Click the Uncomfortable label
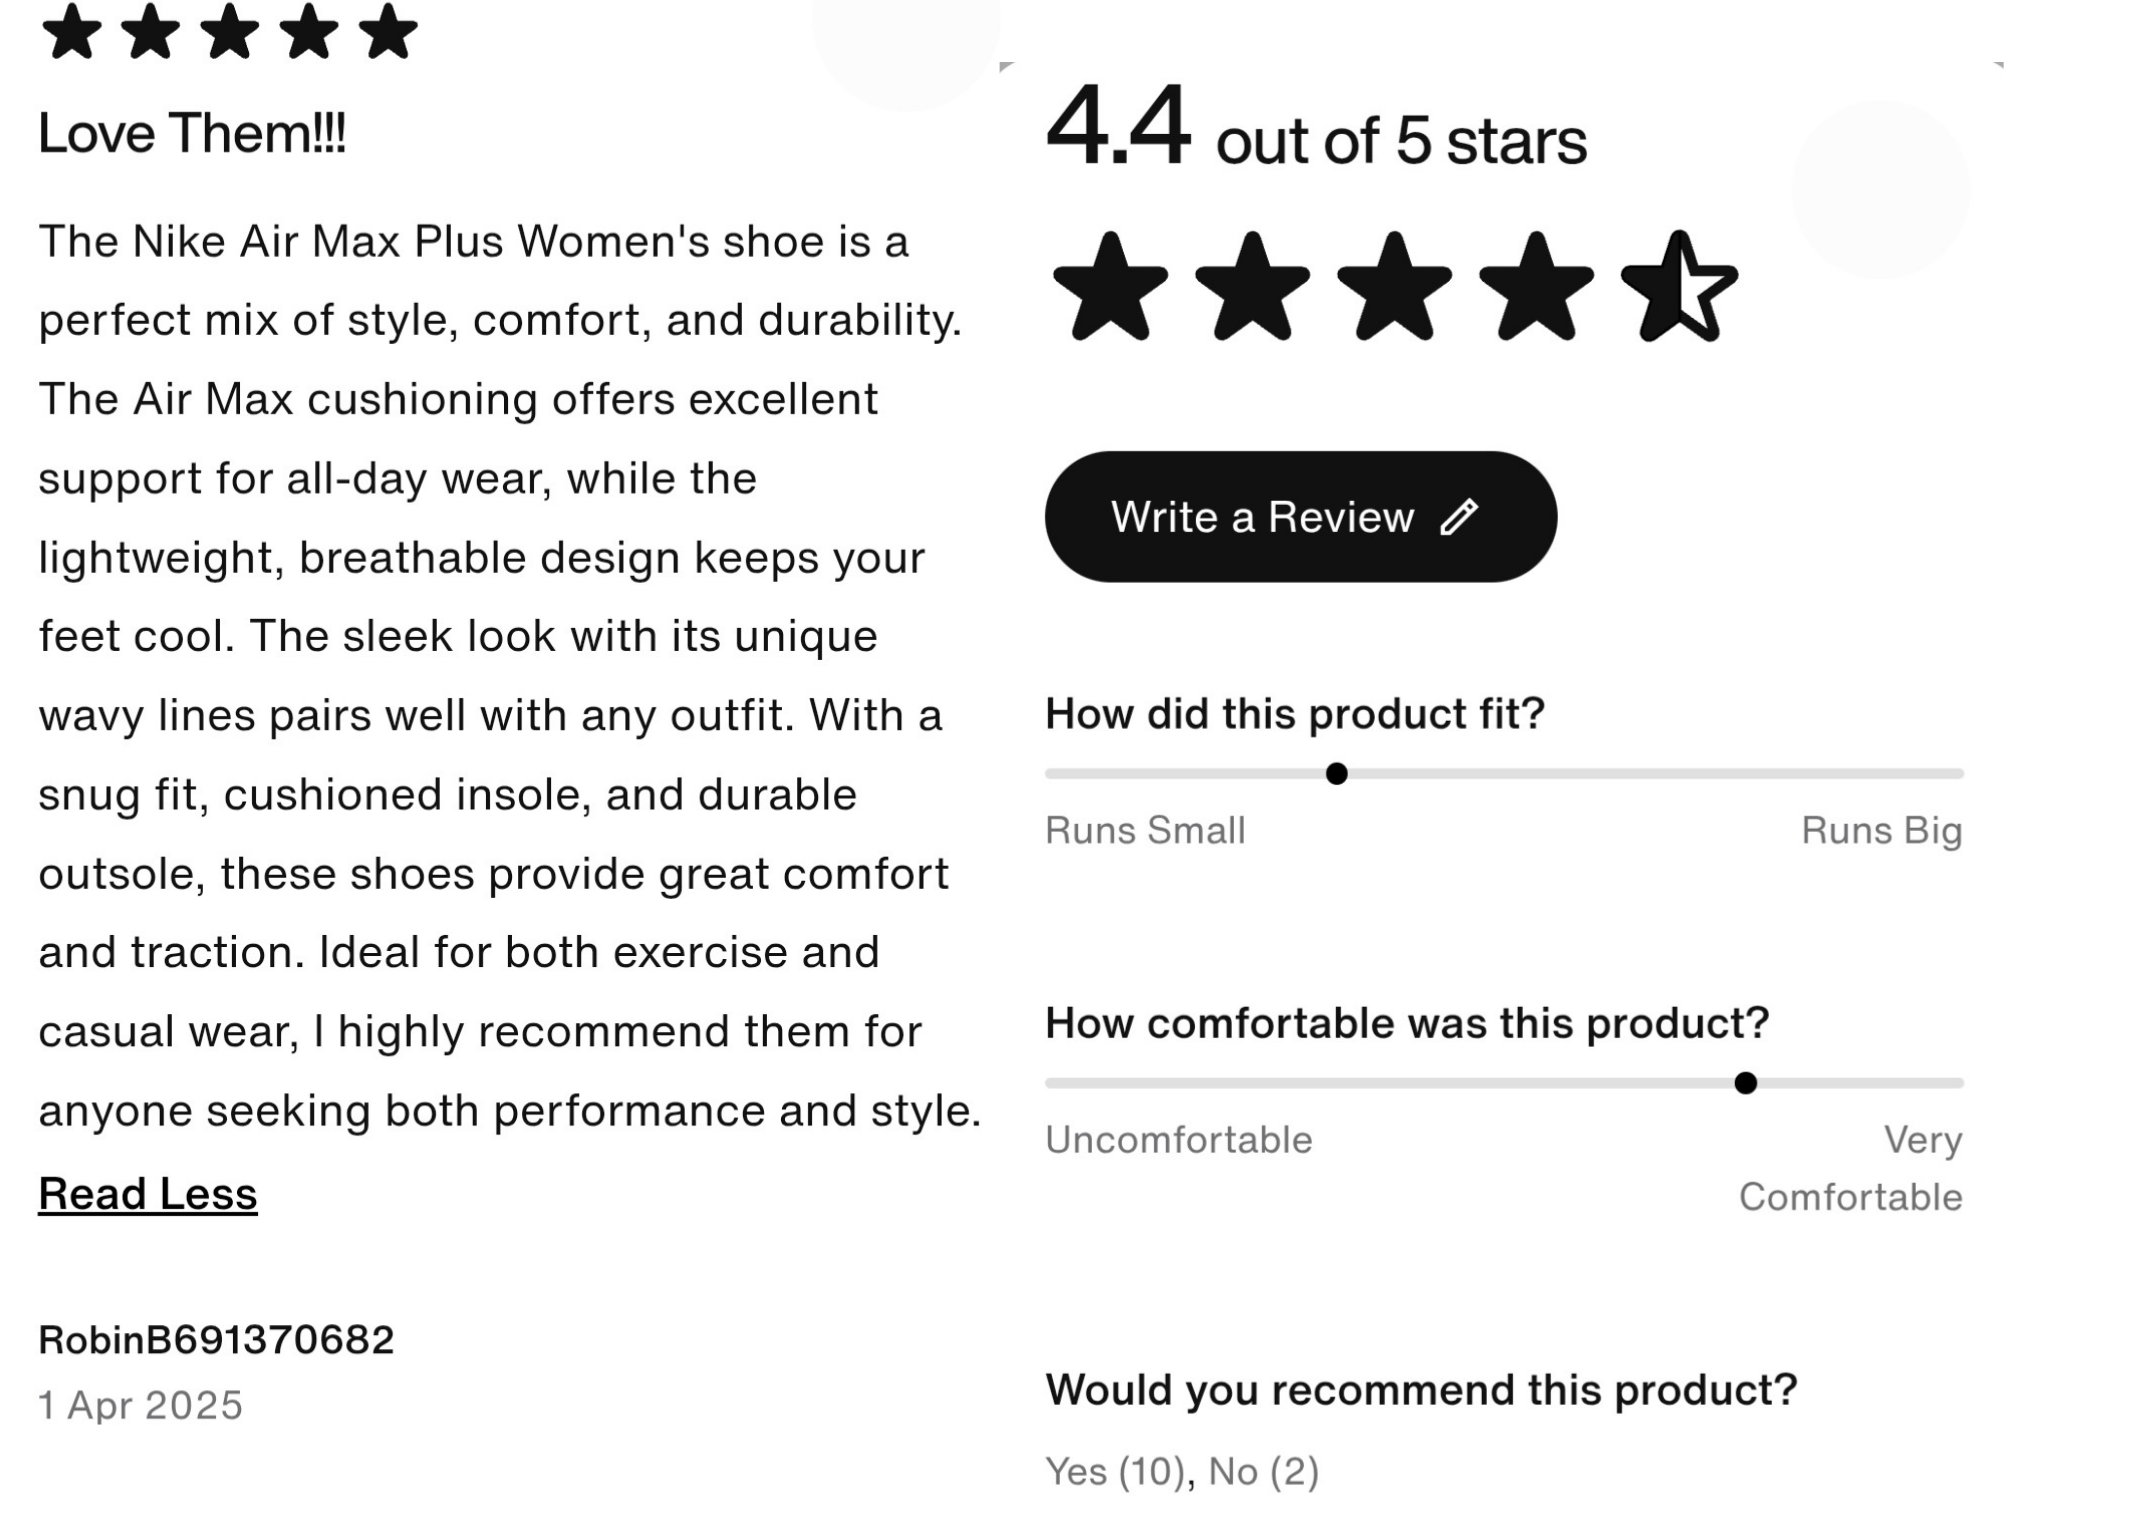 1178,1140
